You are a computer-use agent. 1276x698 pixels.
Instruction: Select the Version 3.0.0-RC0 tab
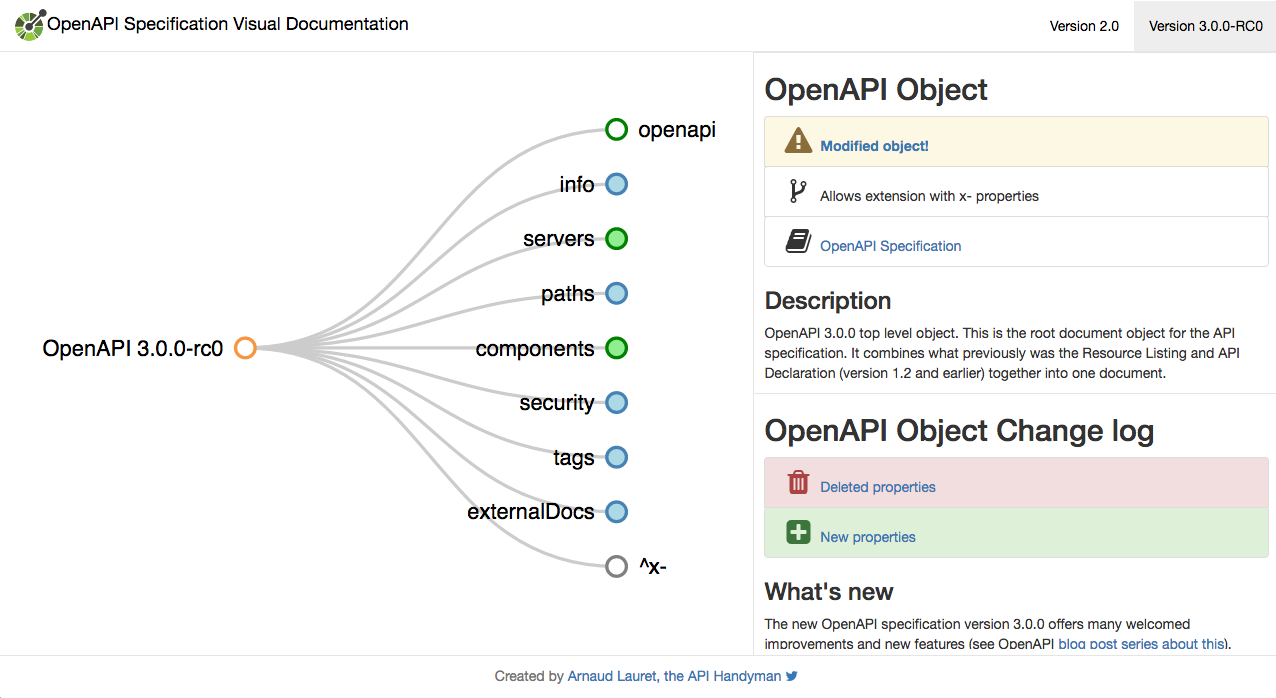point(1204,25)
